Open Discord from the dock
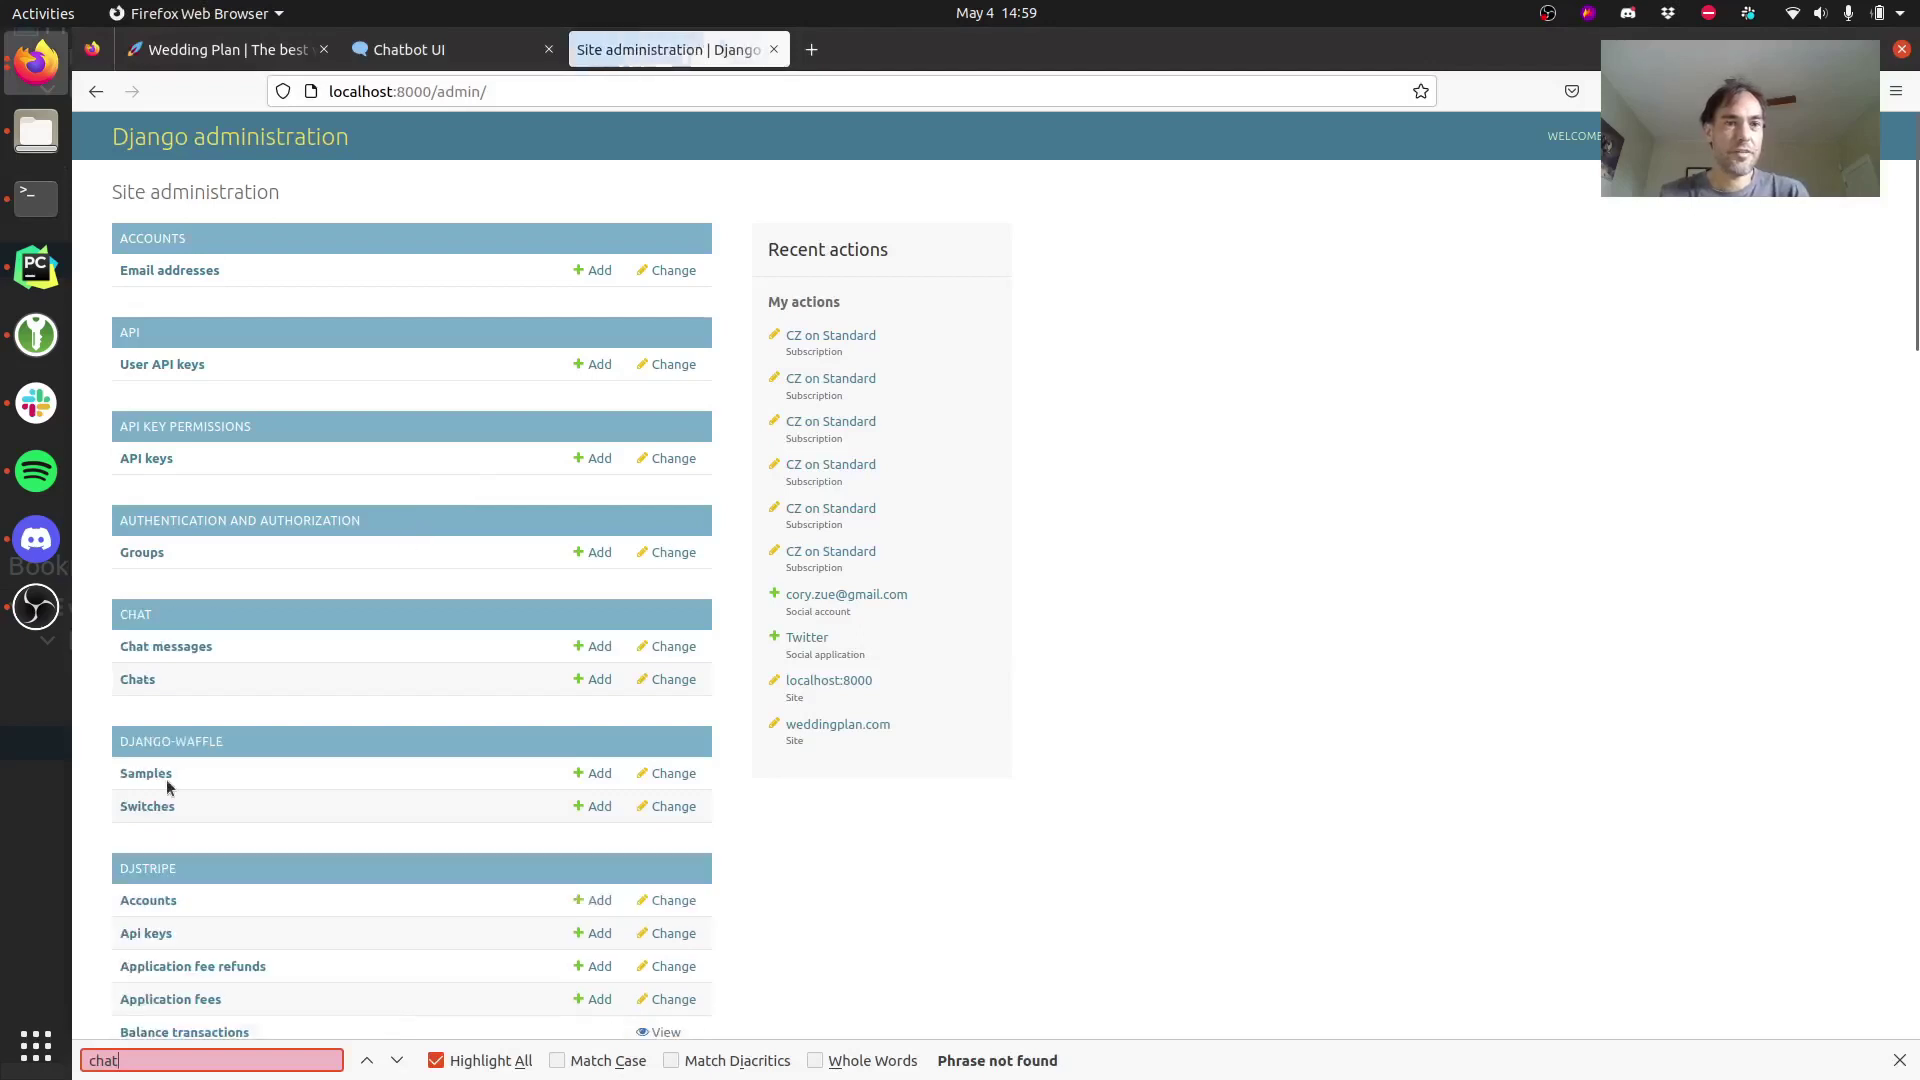Viewport: 1920px width, 1080px height. click(x=36, y=539)
